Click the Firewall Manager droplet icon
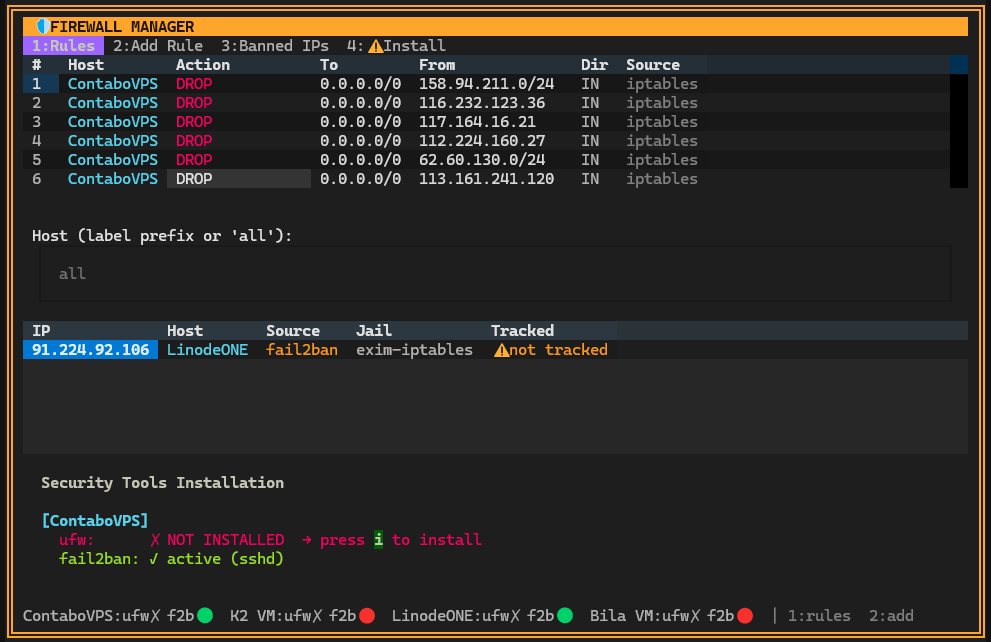Viewport: 991px width, 642px height. [x=41, y=26]
